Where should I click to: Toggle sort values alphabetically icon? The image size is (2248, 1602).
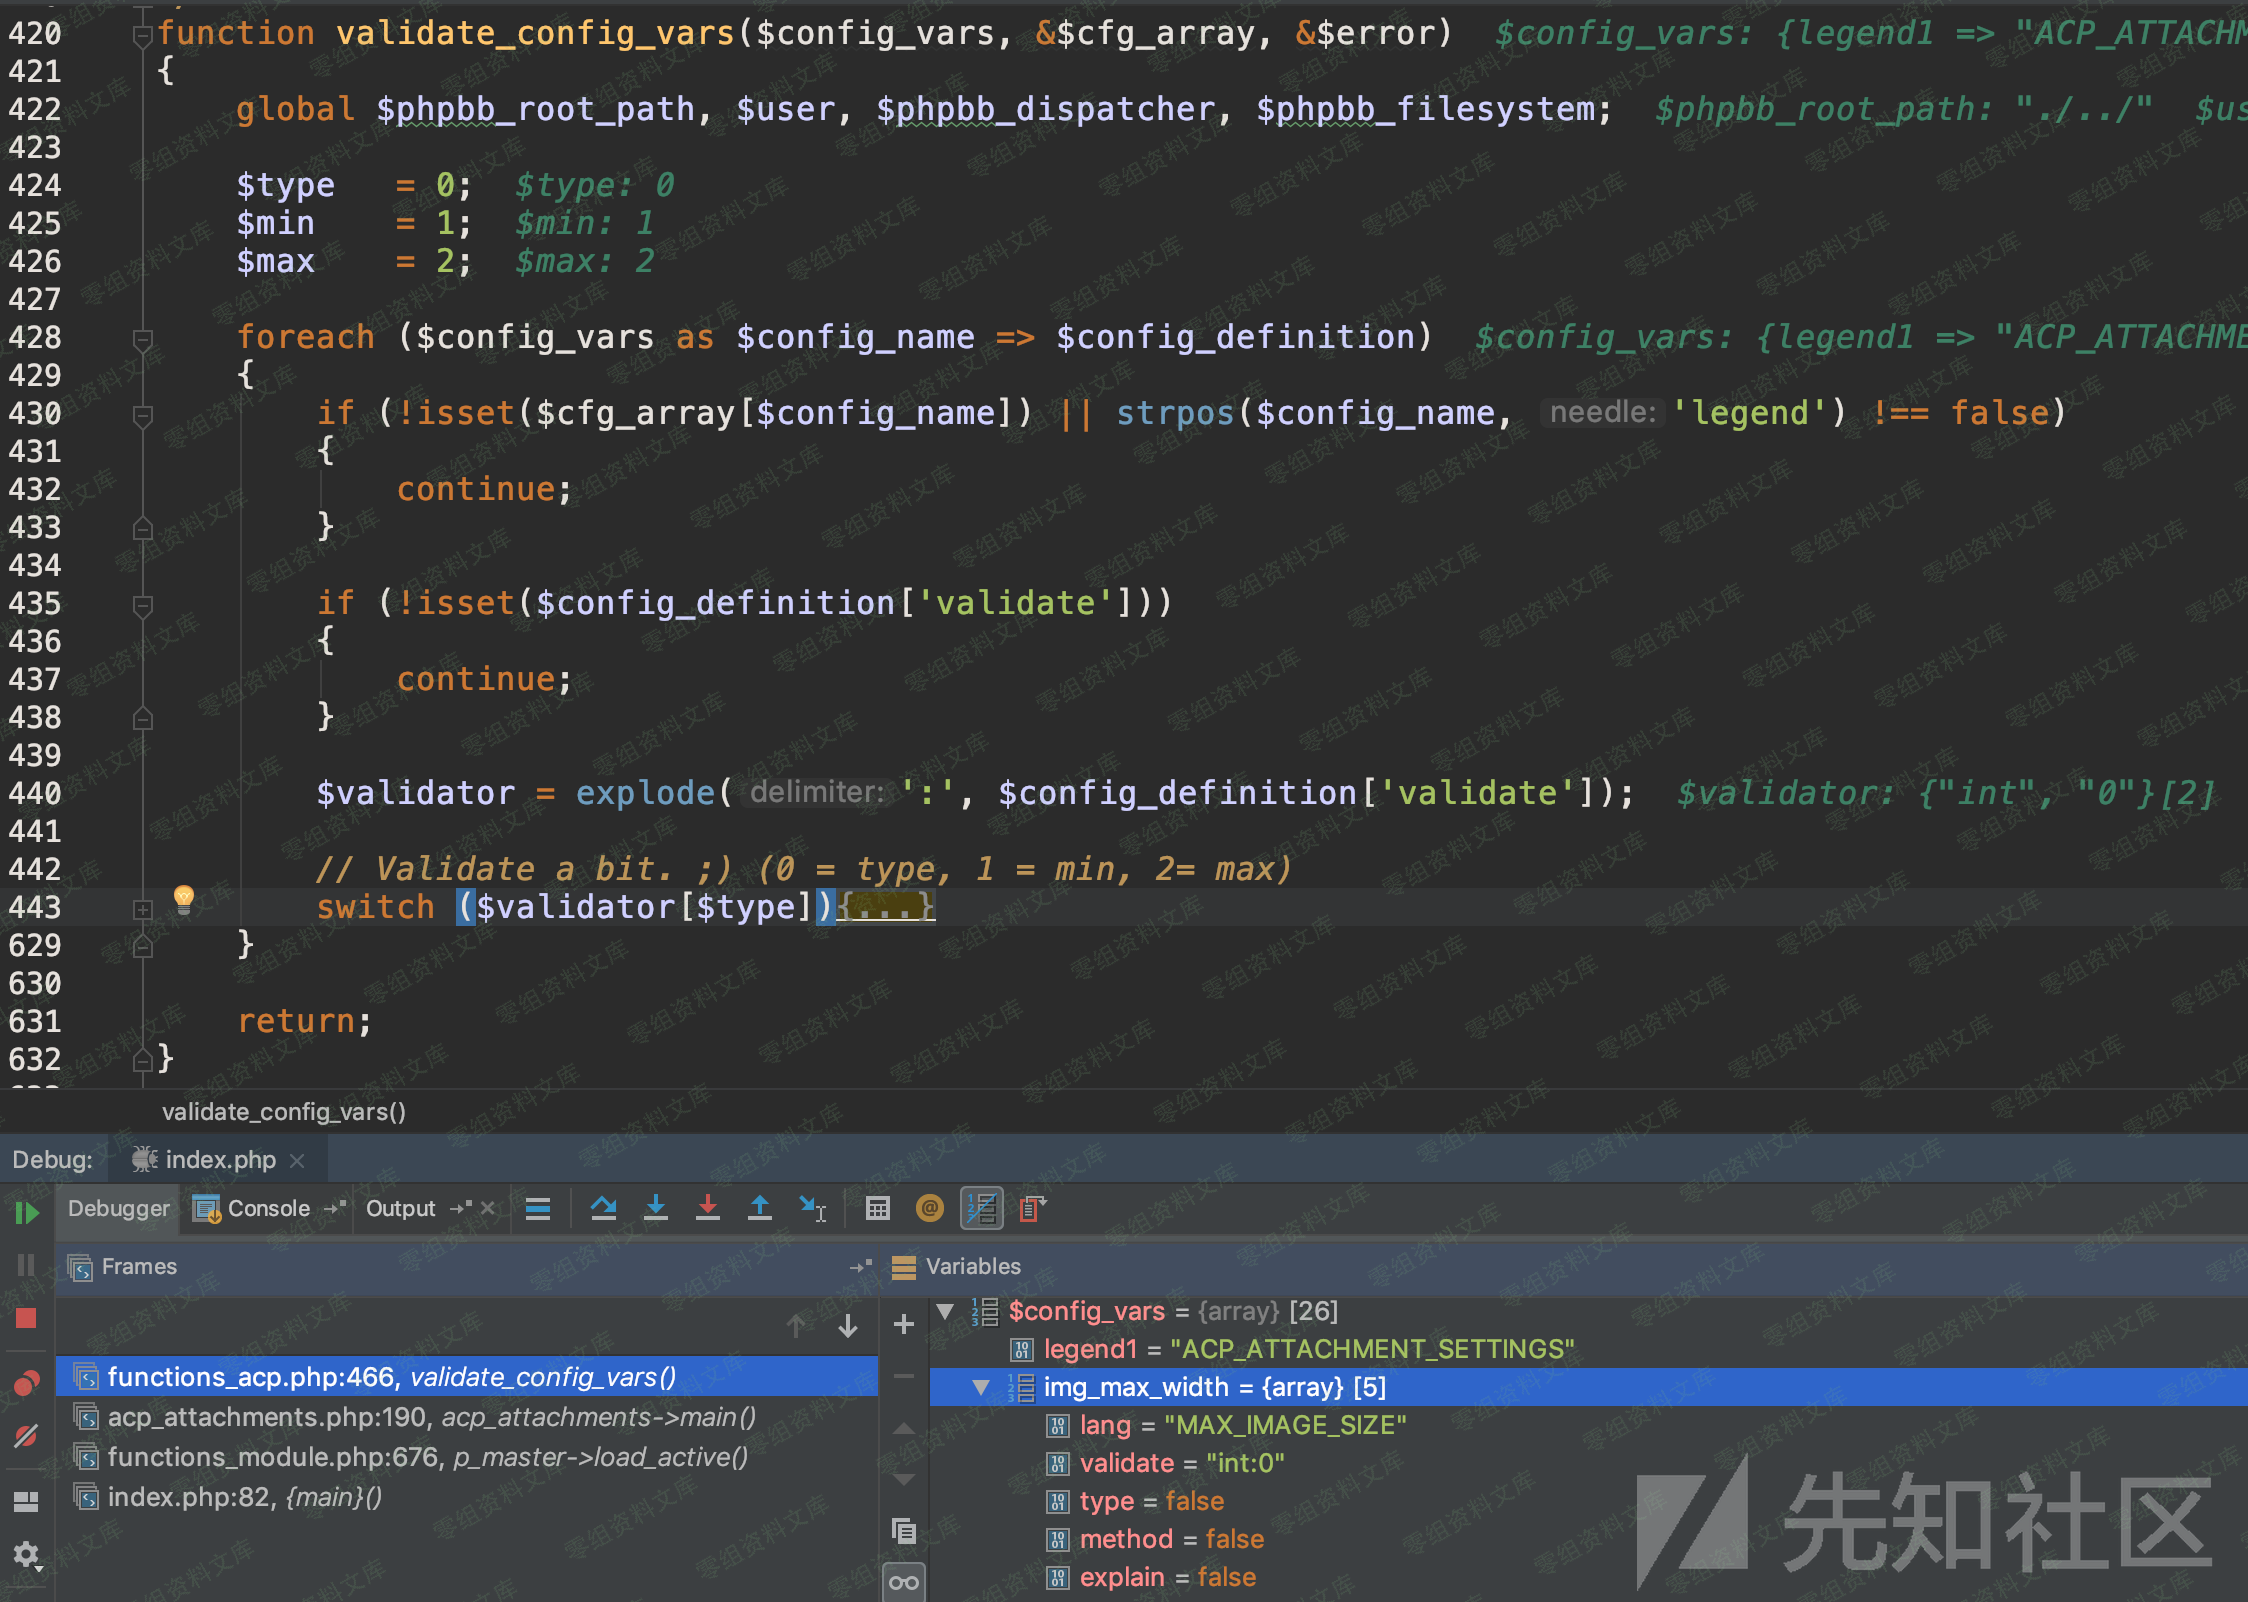tap(982, 1209)
